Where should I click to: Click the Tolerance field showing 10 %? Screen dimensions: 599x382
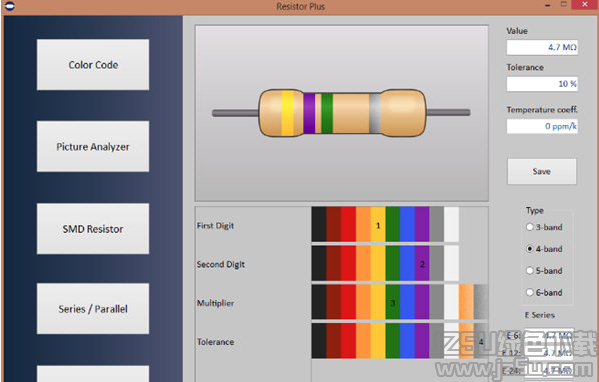click(542, 84)
